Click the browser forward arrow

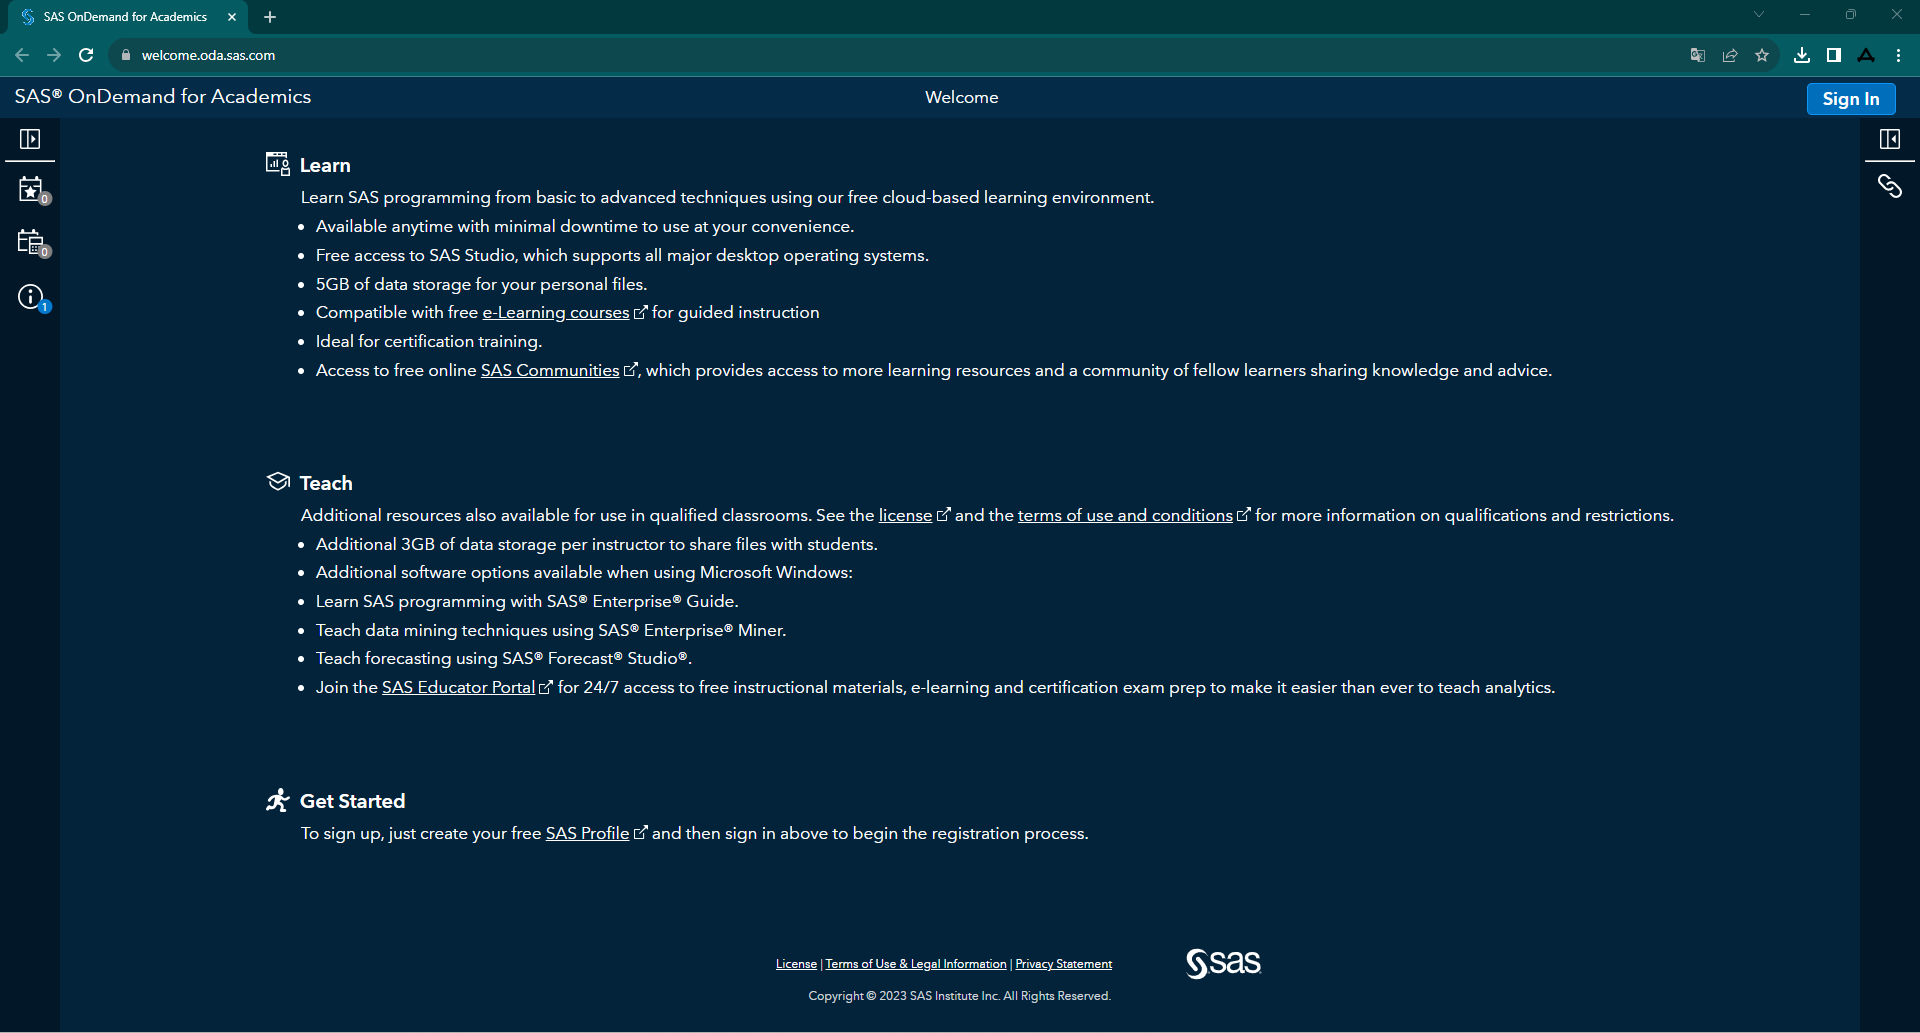tap(54, 55)
